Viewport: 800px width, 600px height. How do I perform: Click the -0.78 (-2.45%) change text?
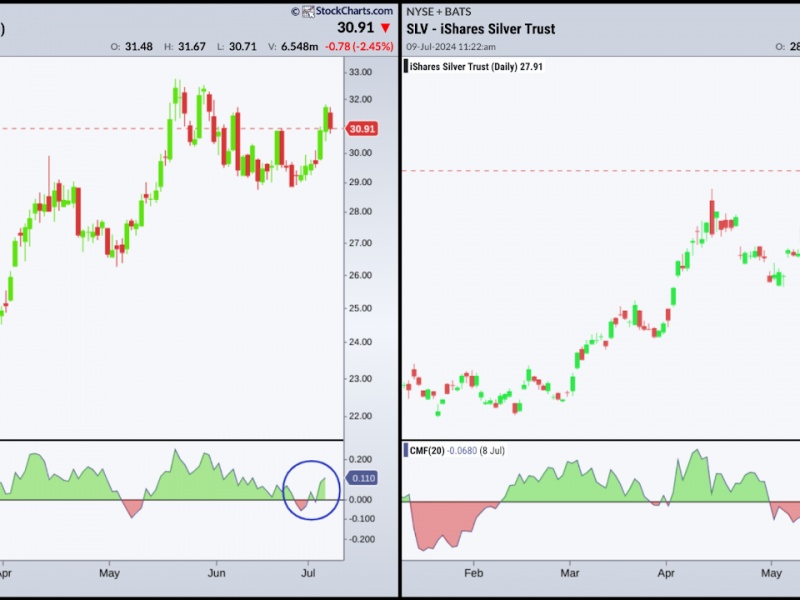coord(359,46)
